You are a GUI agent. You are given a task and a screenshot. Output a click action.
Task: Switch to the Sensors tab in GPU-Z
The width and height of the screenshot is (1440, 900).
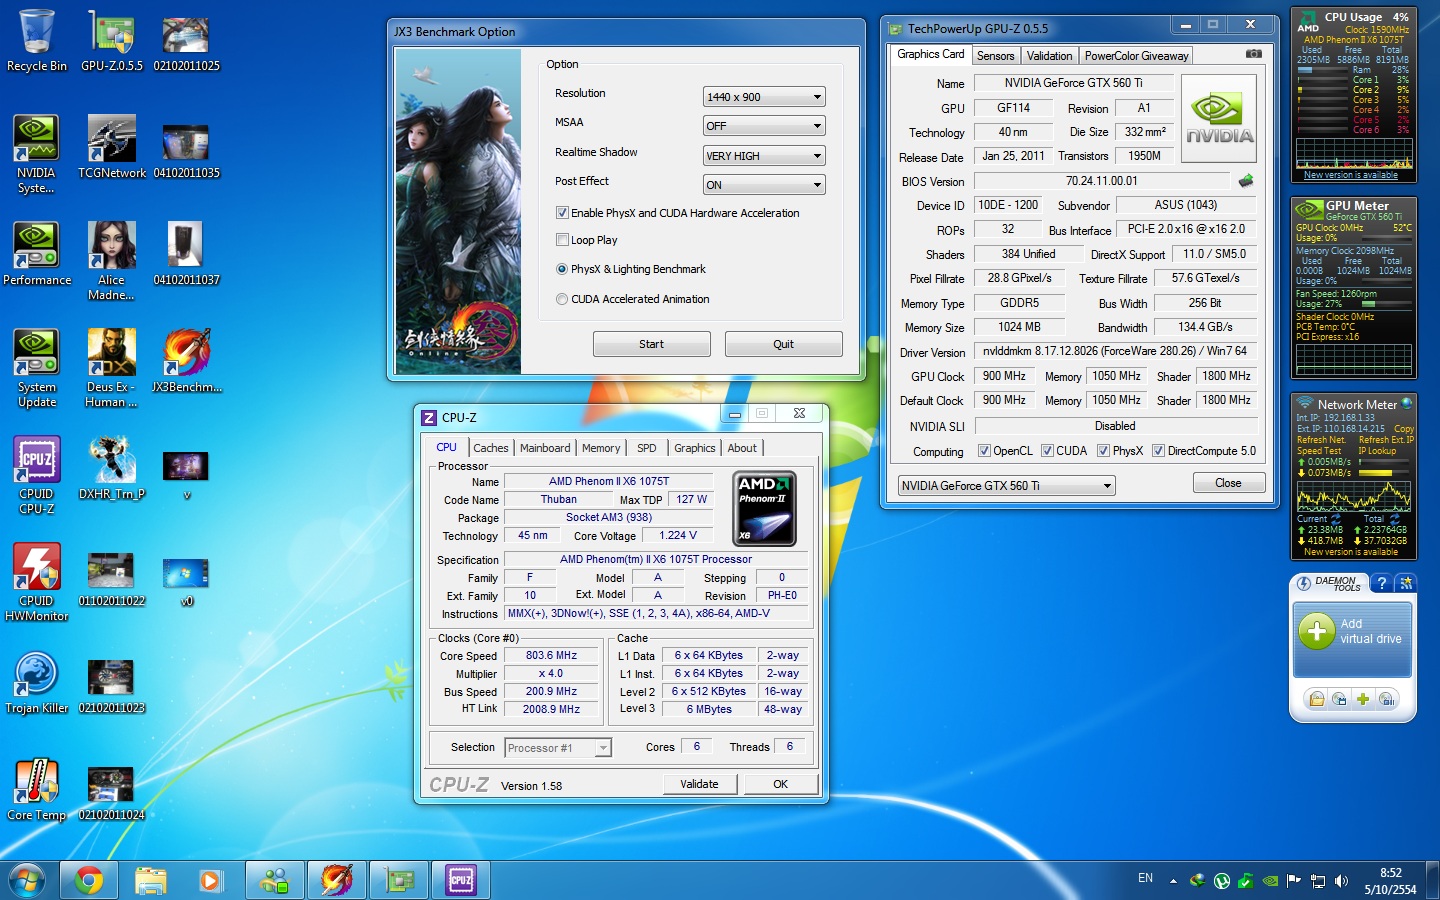(995, 56)
